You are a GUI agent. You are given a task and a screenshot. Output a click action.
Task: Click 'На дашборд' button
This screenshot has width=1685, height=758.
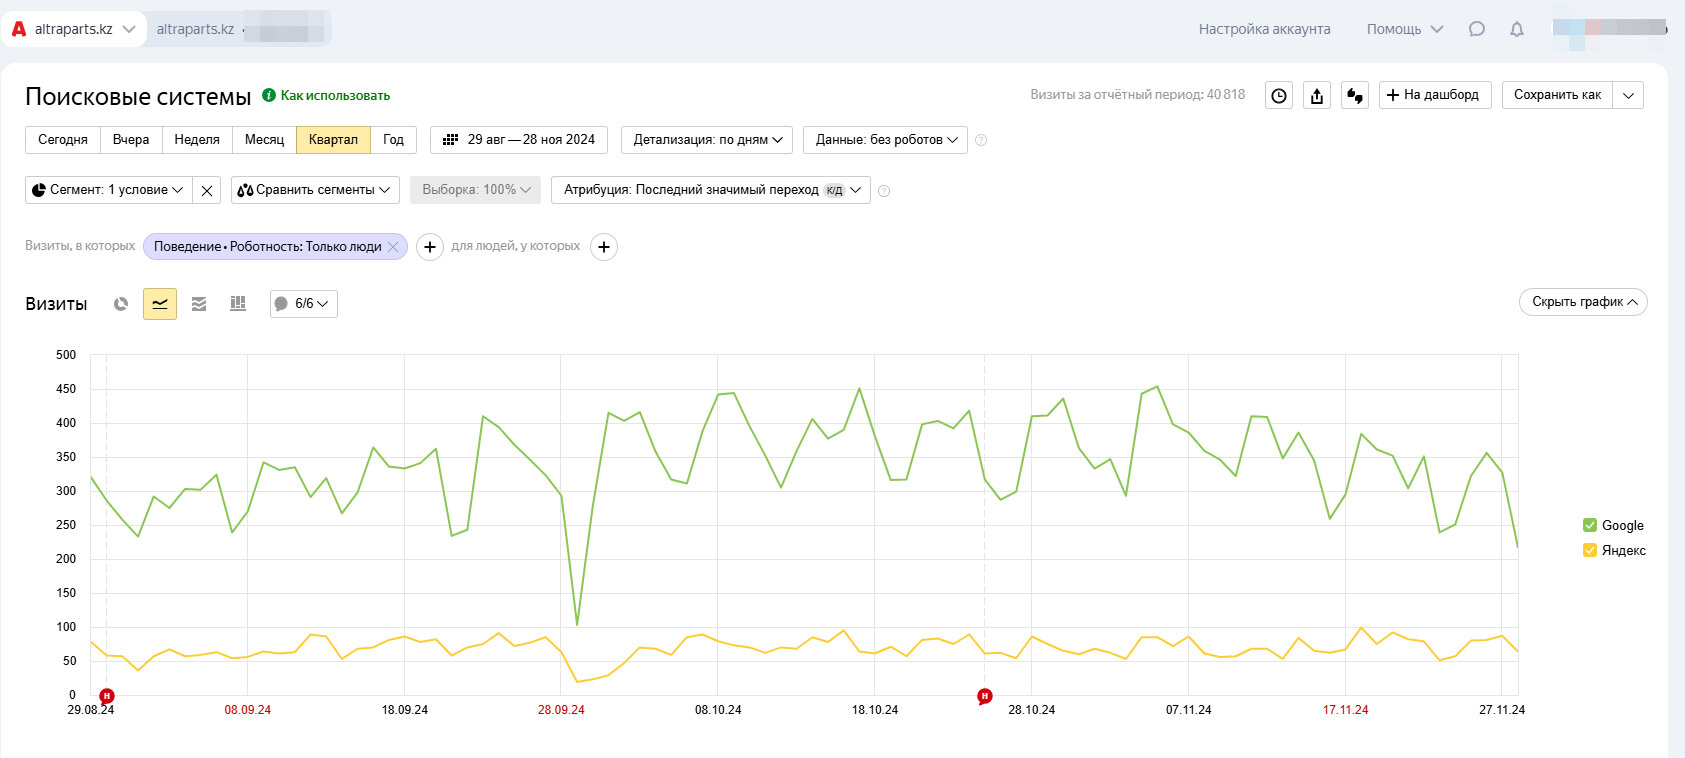(x=1435, y=95)
